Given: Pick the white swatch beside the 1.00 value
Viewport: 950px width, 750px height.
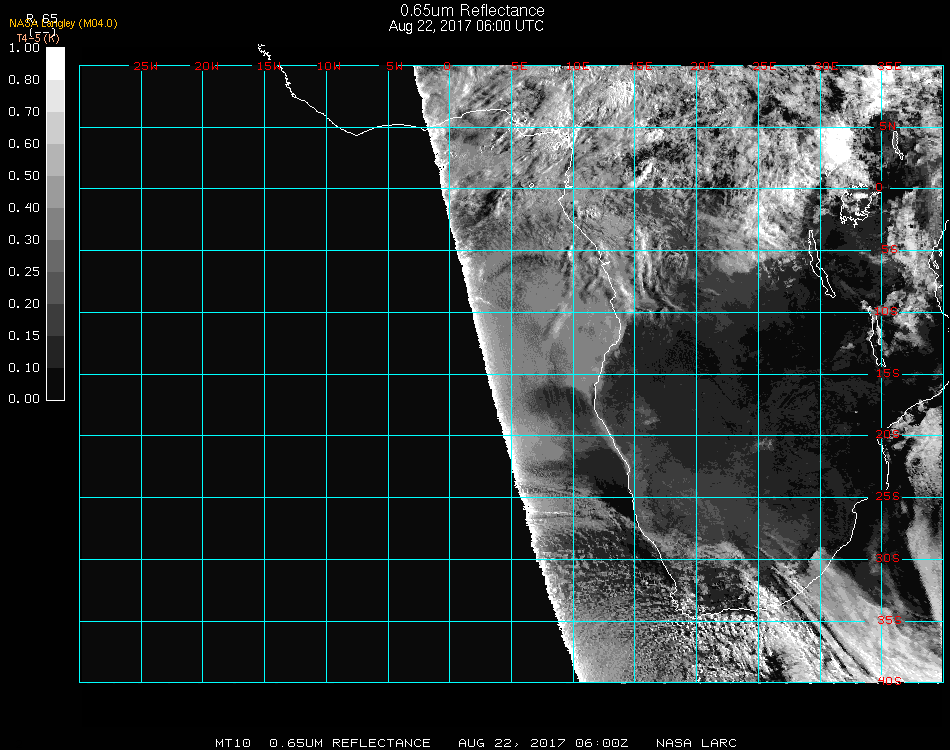Looking at the screenshot, I should coord(55,63).
